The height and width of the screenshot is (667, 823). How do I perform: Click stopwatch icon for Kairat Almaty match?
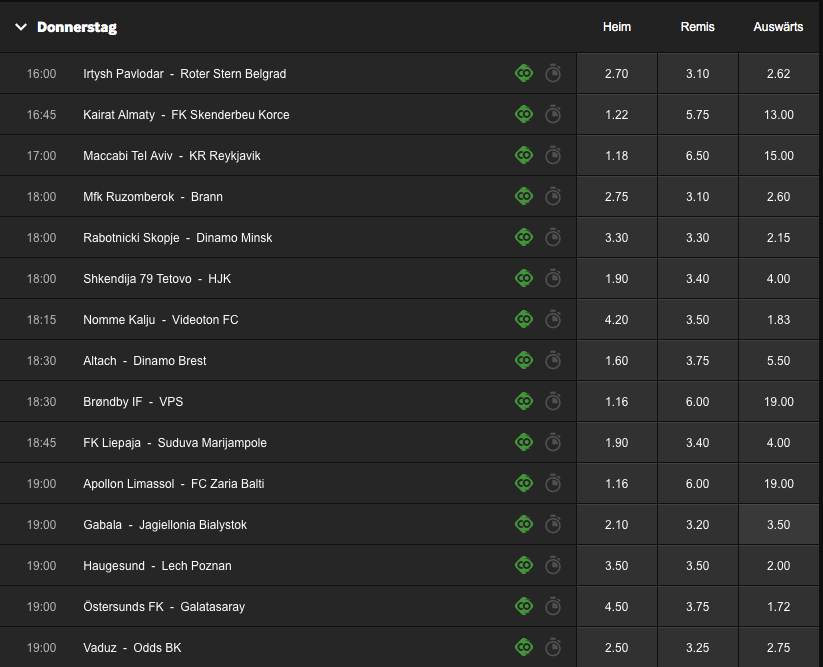(553, 114)
